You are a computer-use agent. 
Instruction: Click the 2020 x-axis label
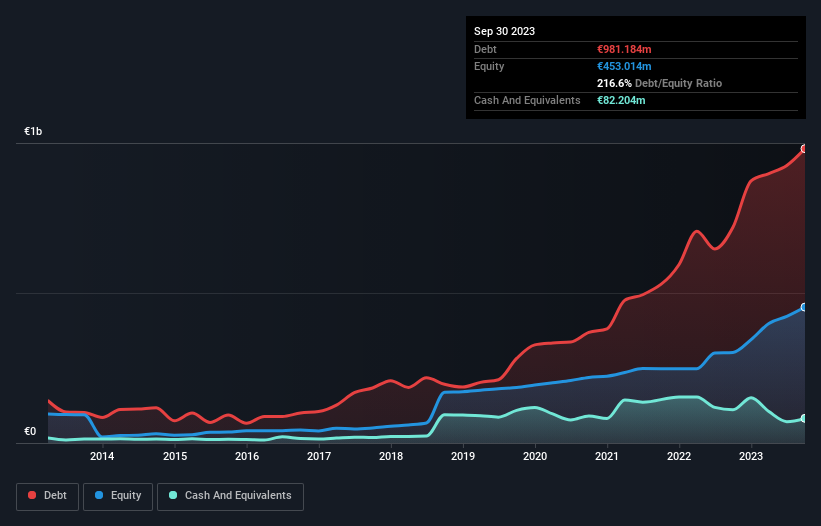pyautogui.click(x=535, y=456)
